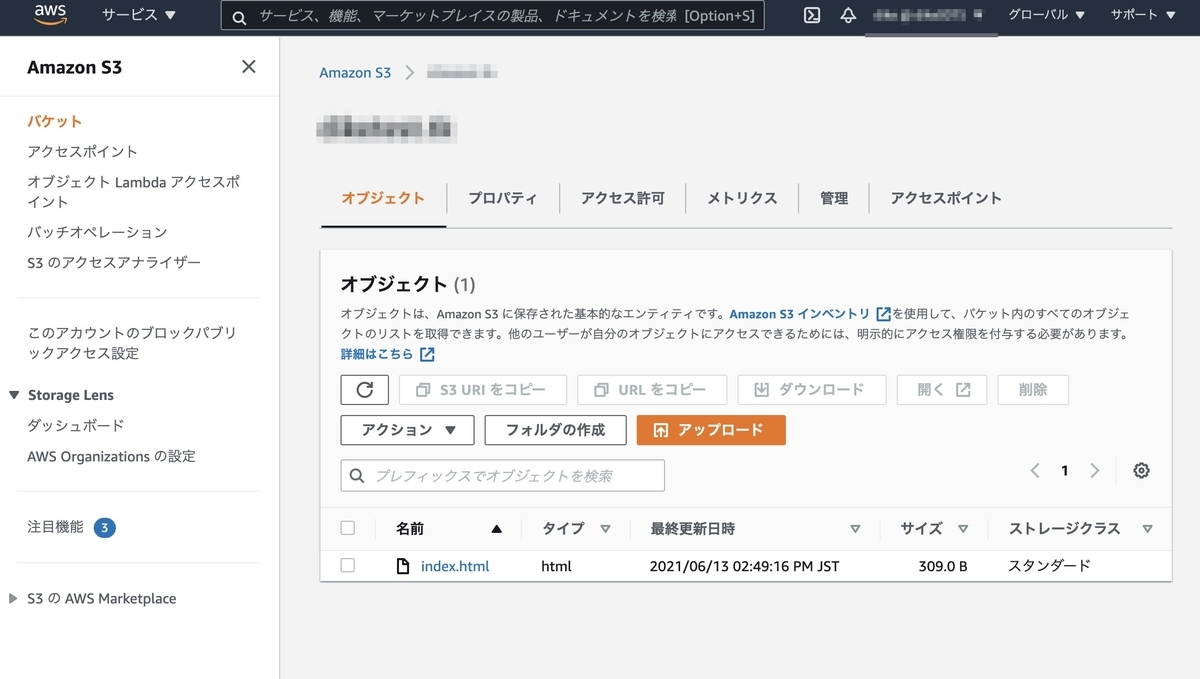Open ブロックパブリックアクセス設定 link
This screenshot has width=1200, height=679.
[132, 343]
